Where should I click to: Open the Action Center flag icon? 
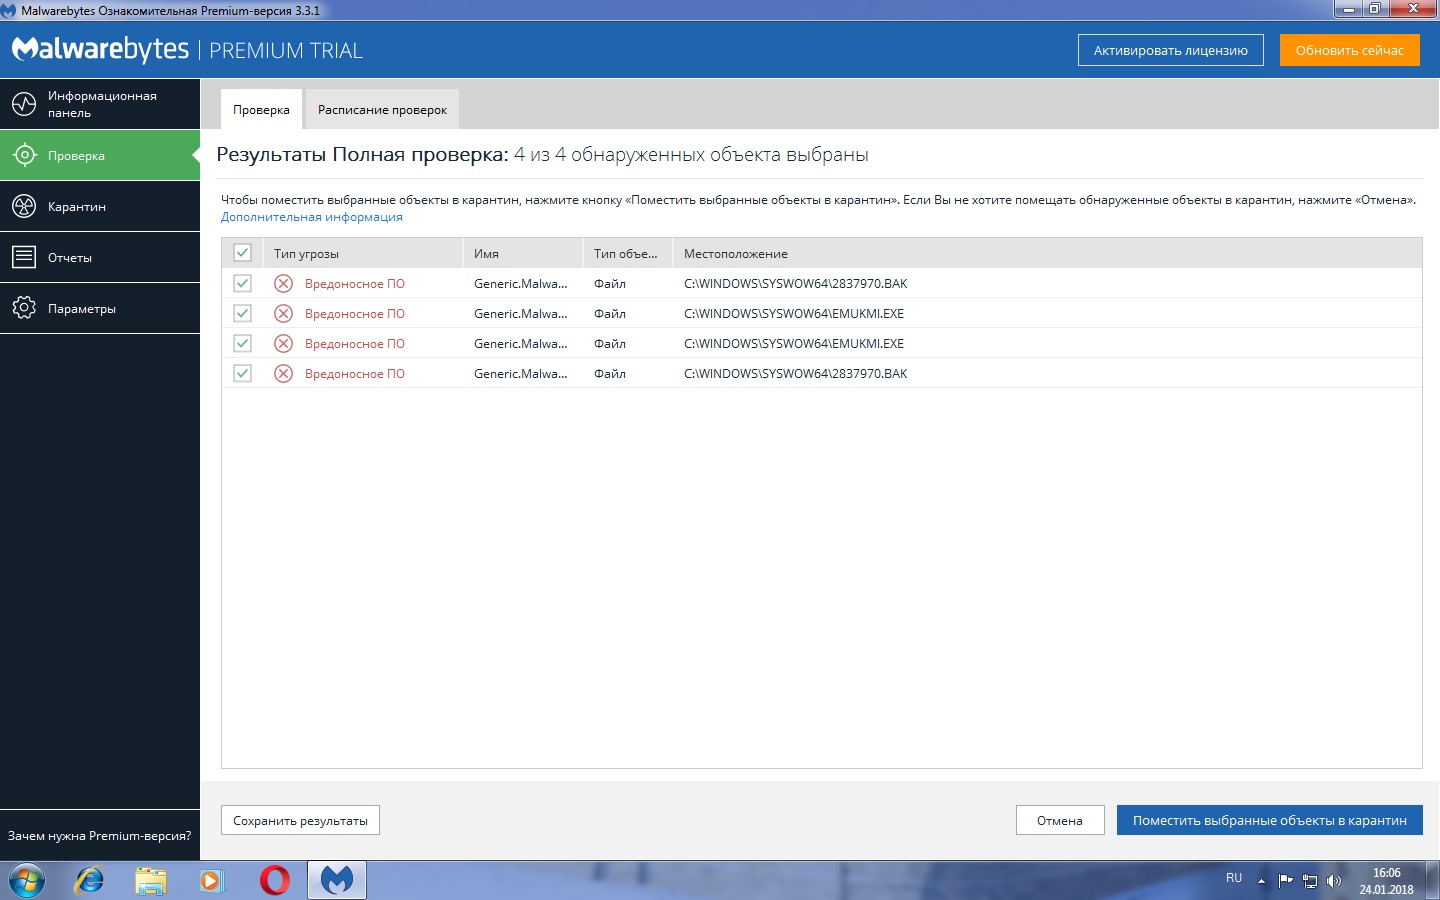pyautogui.click(x=1286, y=881)
